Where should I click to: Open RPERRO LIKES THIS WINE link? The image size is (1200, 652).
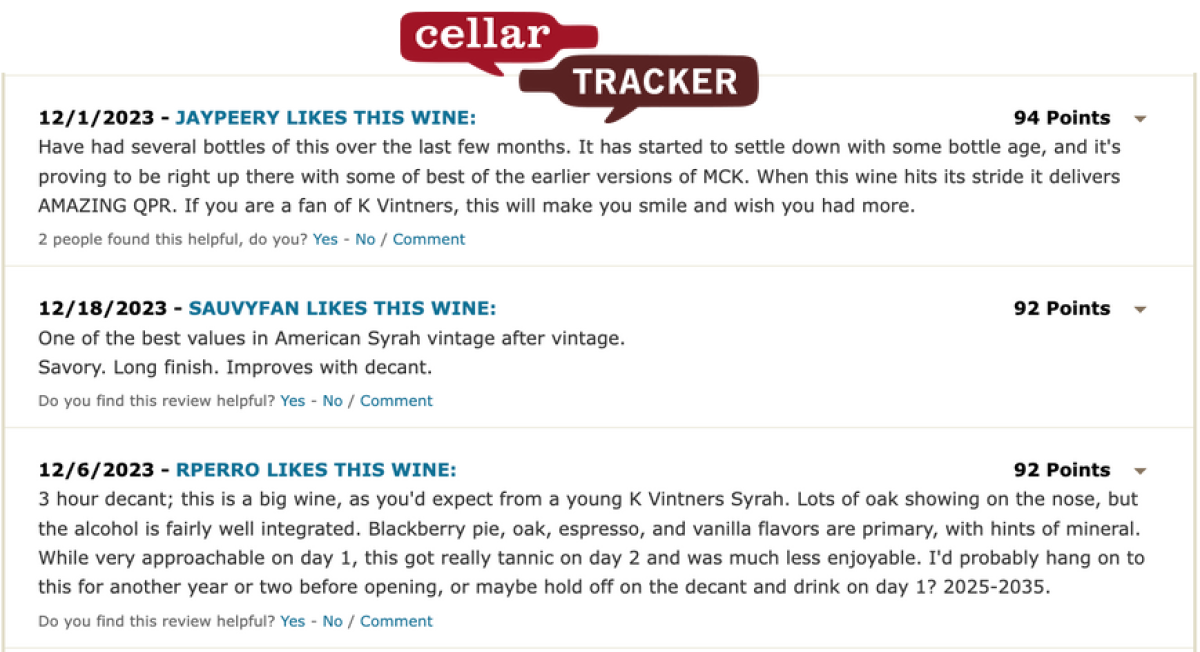(316, 470)
